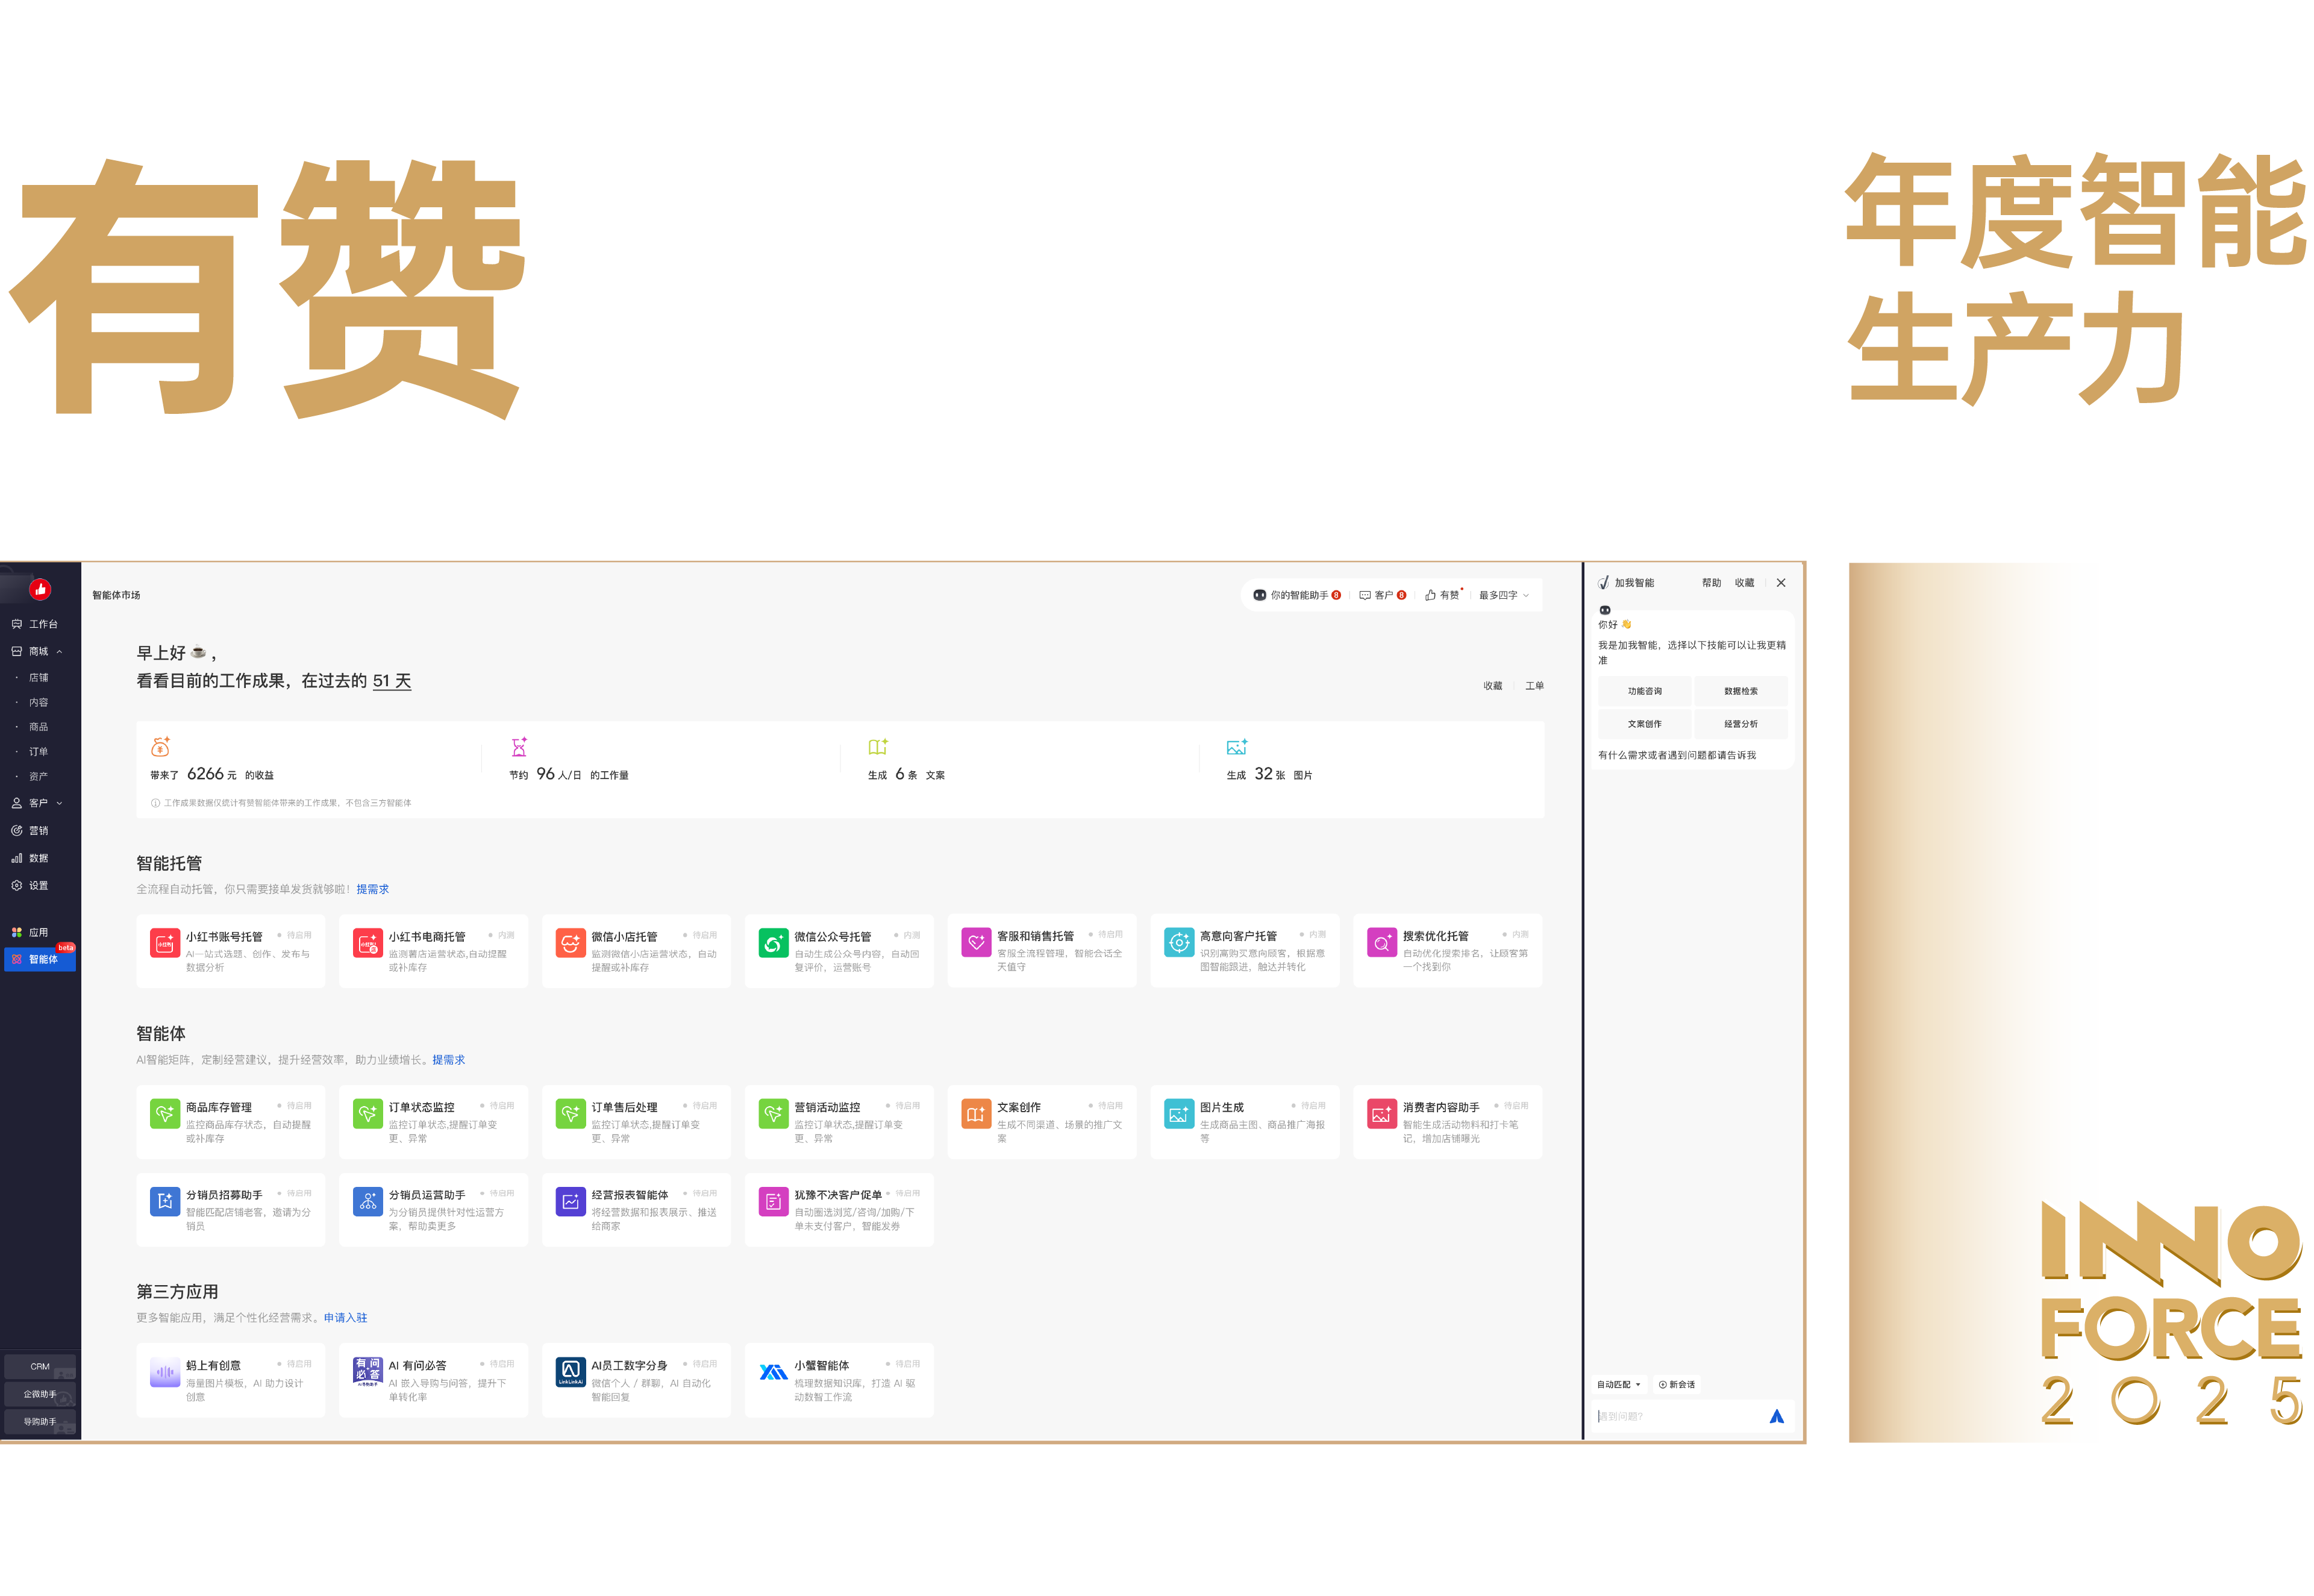Click the 微信公众号托管 green icon

[x=772, y=942]
